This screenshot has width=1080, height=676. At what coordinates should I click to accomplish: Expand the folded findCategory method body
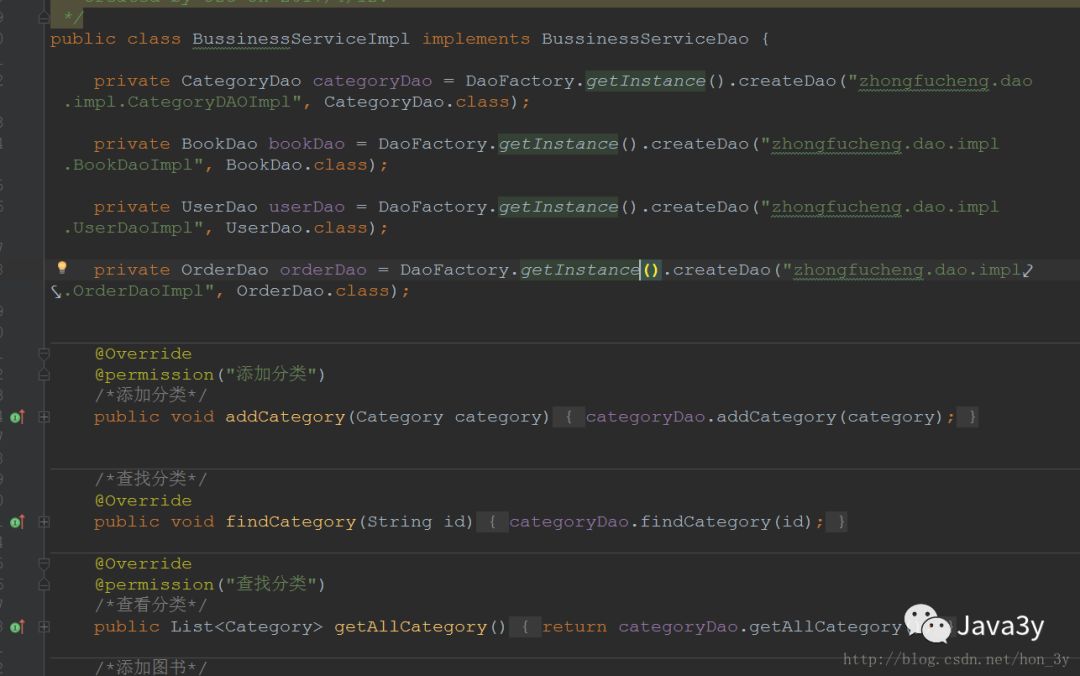[43, 522]
